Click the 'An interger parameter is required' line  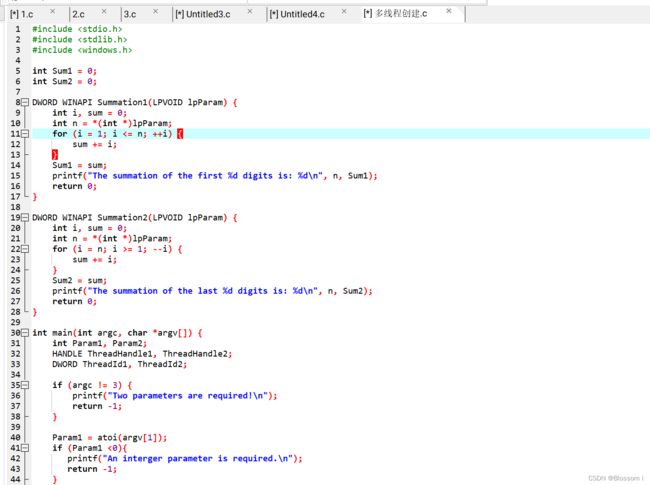(x=185, y=458)
